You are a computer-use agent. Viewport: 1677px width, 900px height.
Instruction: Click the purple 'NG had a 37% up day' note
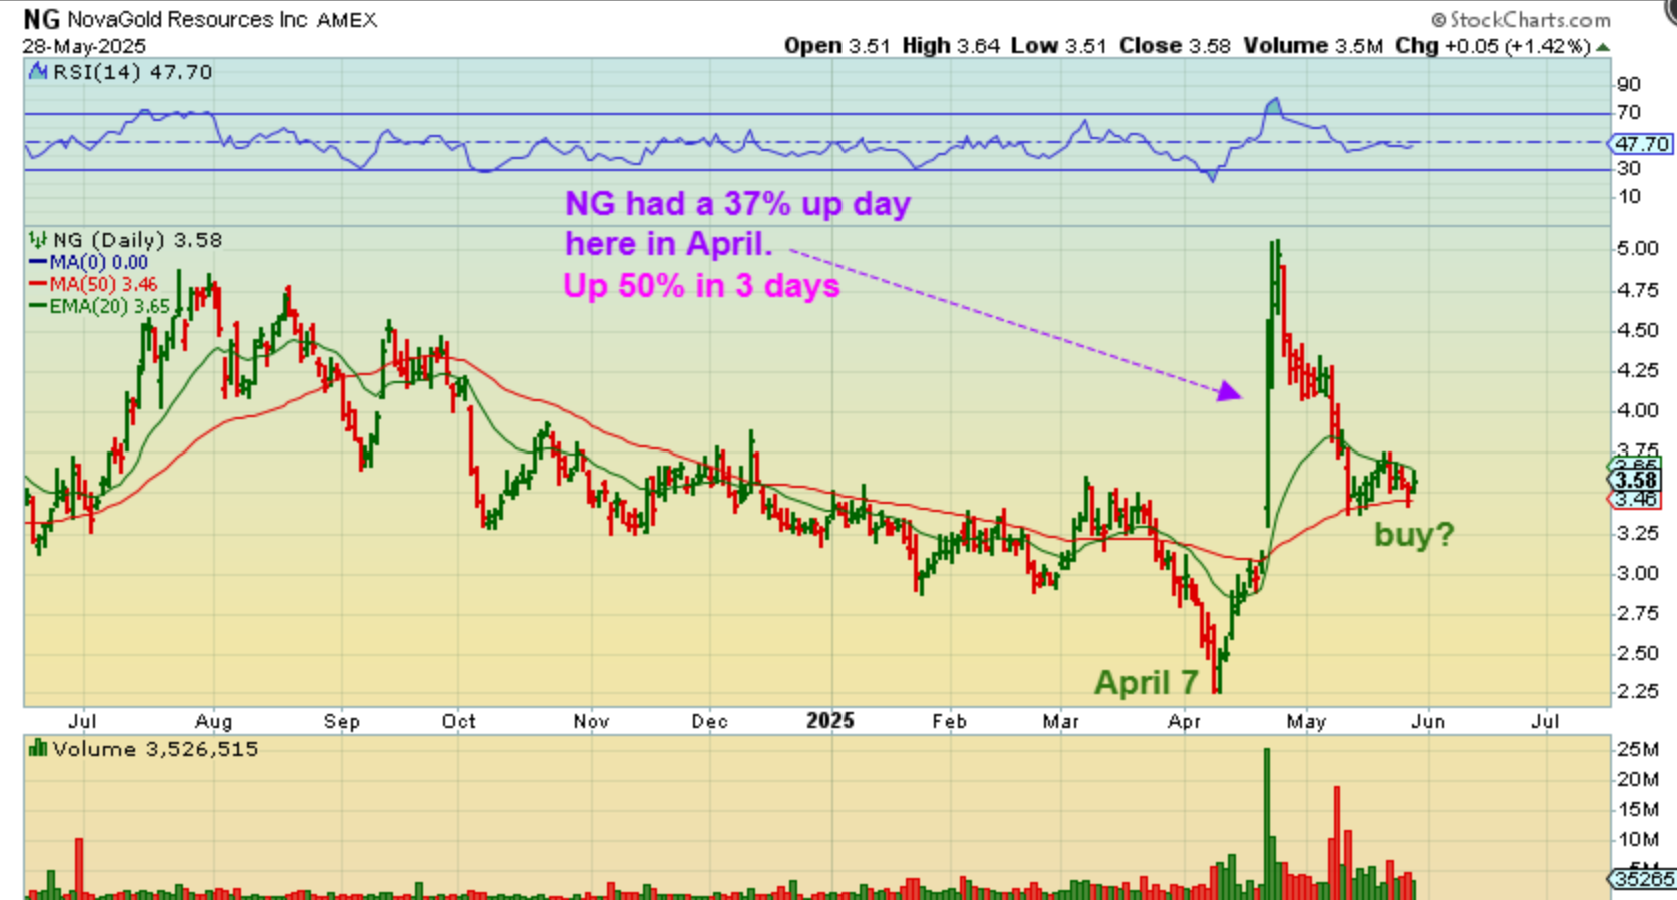738,204
